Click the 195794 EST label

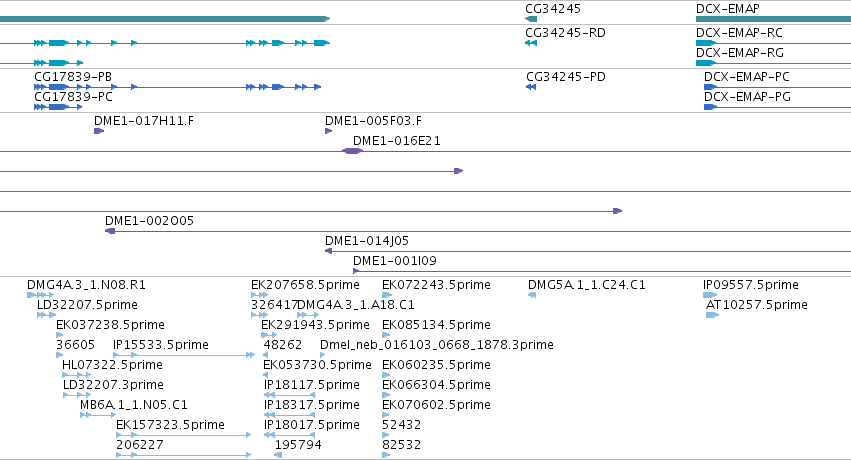tap(298, 445)
